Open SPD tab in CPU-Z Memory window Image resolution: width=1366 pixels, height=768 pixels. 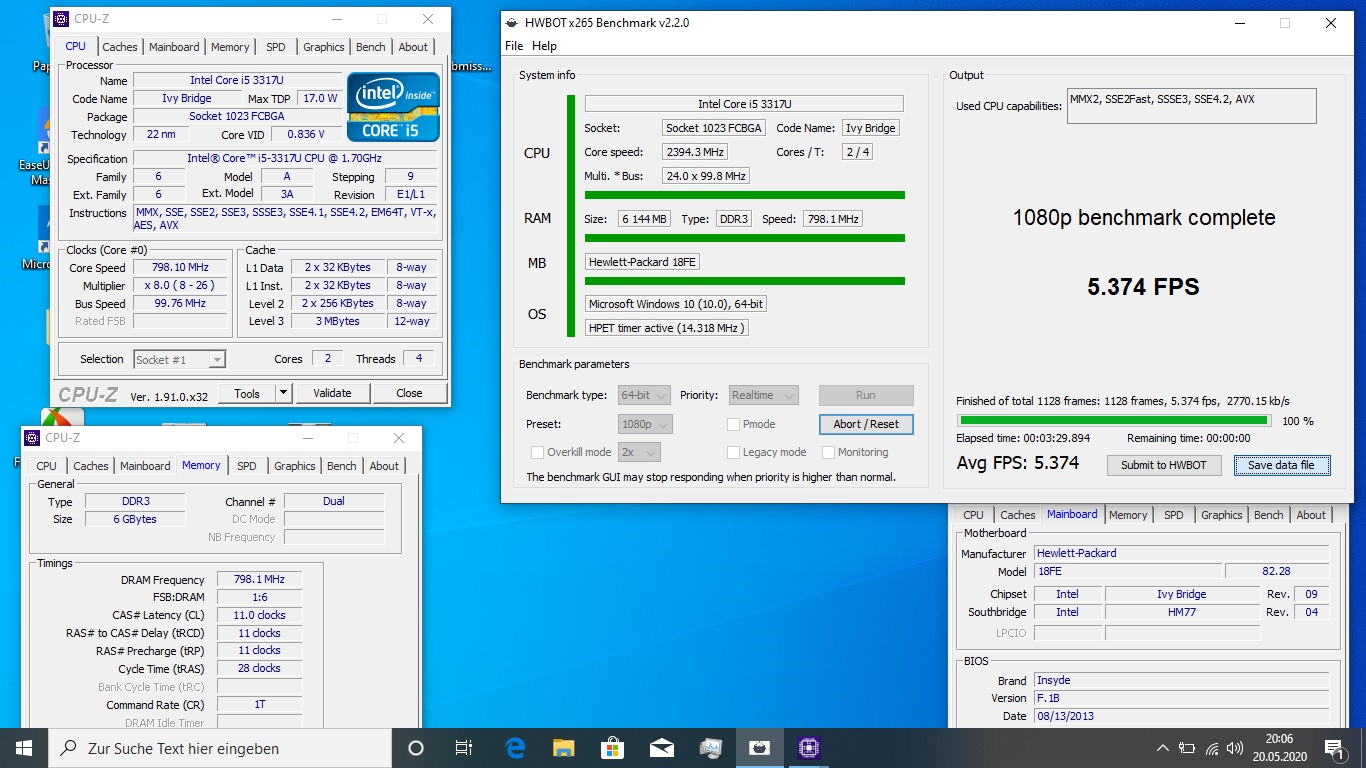click(247, 466)
